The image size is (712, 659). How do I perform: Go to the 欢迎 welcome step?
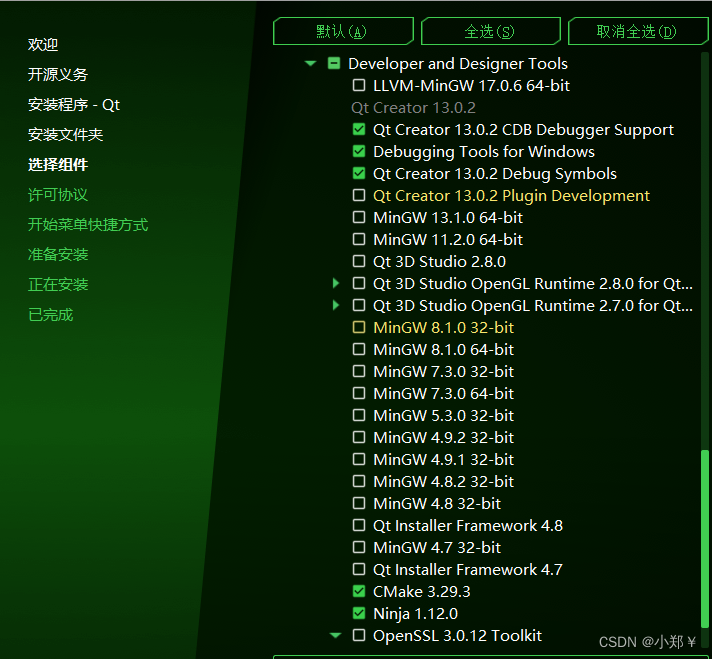[43, 45]
